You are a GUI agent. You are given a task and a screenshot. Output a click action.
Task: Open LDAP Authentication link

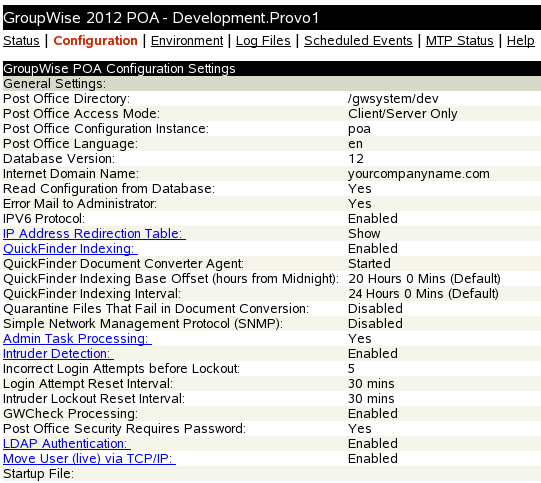67,444
